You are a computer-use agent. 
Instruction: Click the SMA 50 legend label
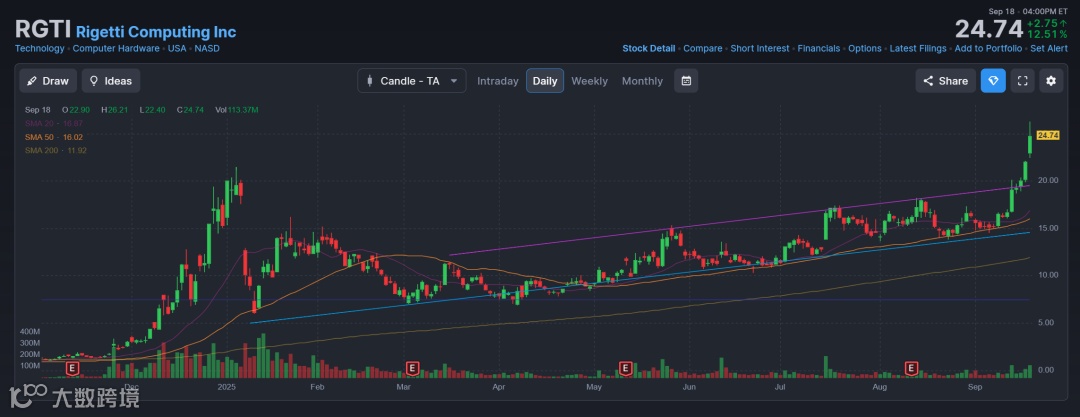(54, 136)
